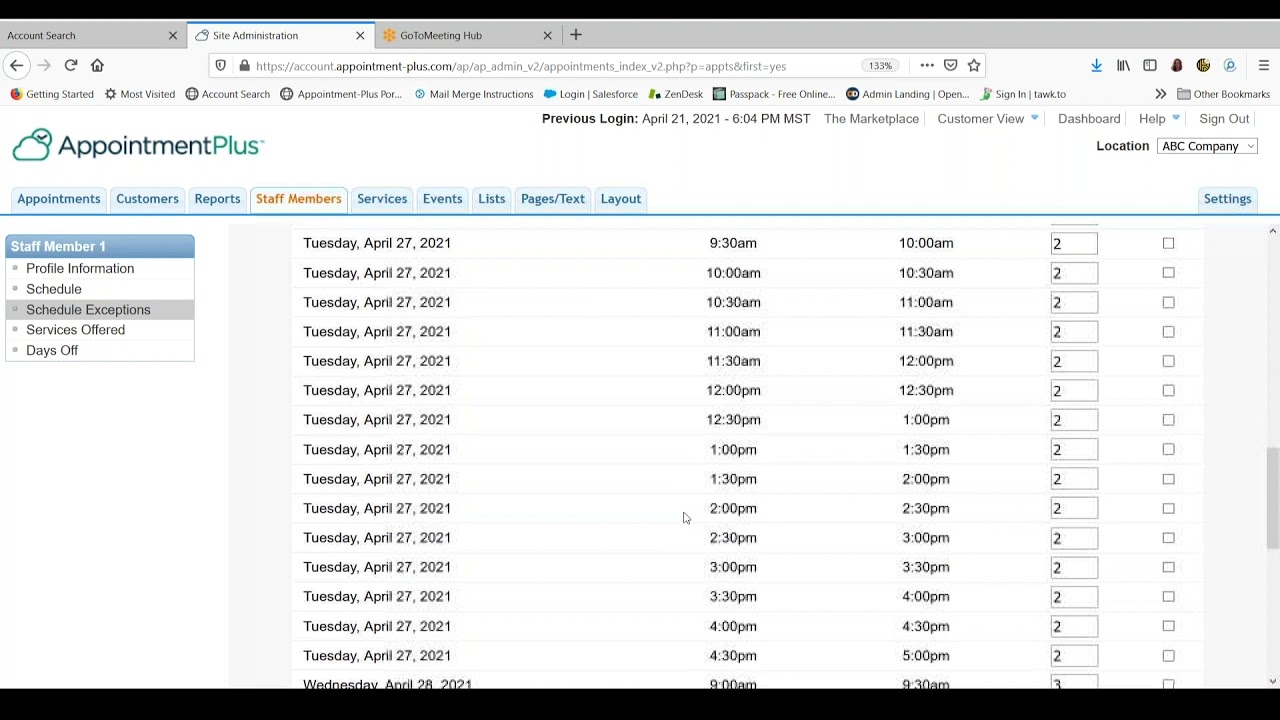Close the Site Administration tab

click(360, 35)
